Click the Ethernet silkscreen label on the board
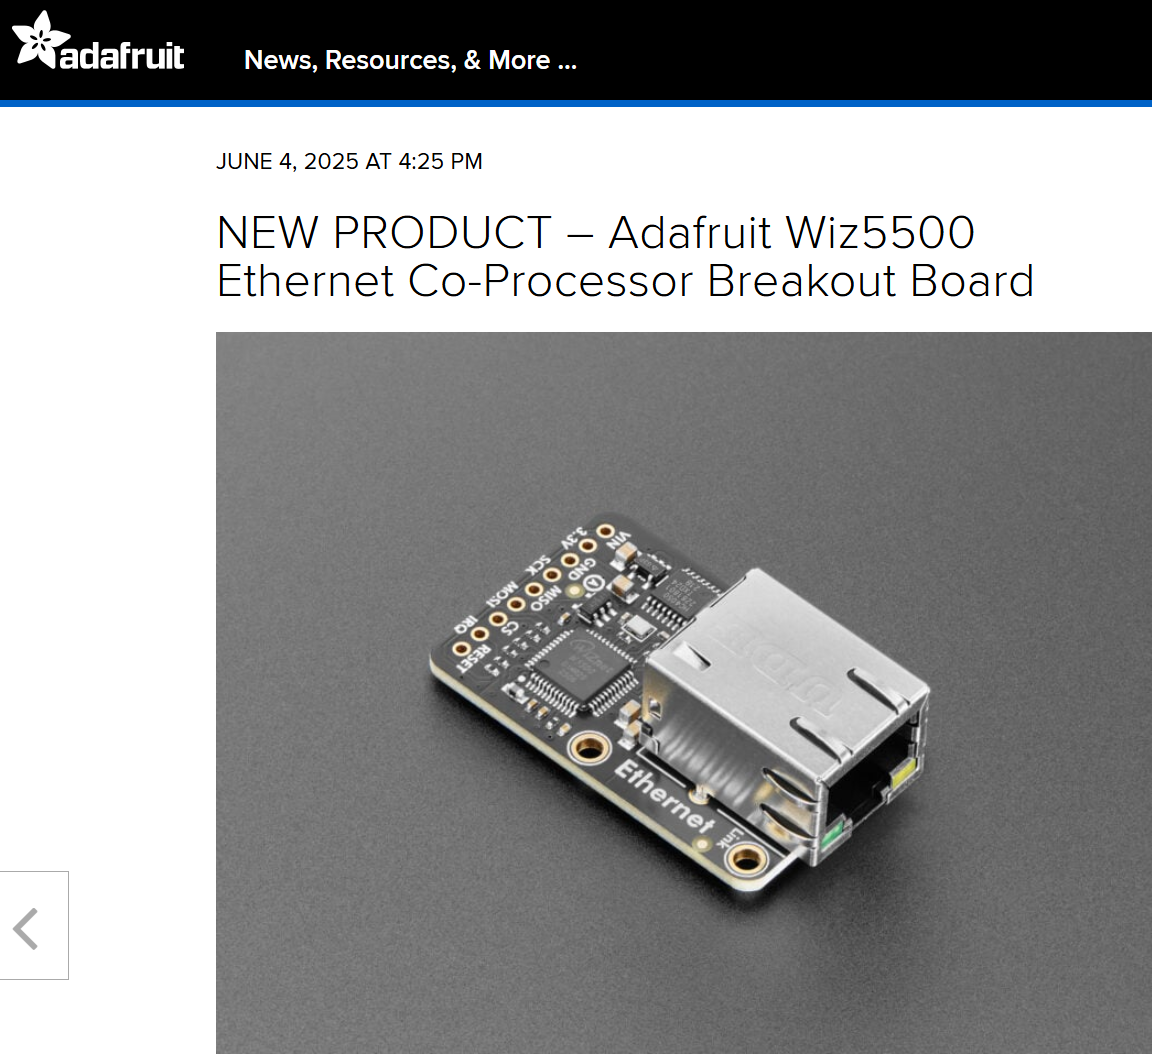1152x1056 pixels. point(664,797)
